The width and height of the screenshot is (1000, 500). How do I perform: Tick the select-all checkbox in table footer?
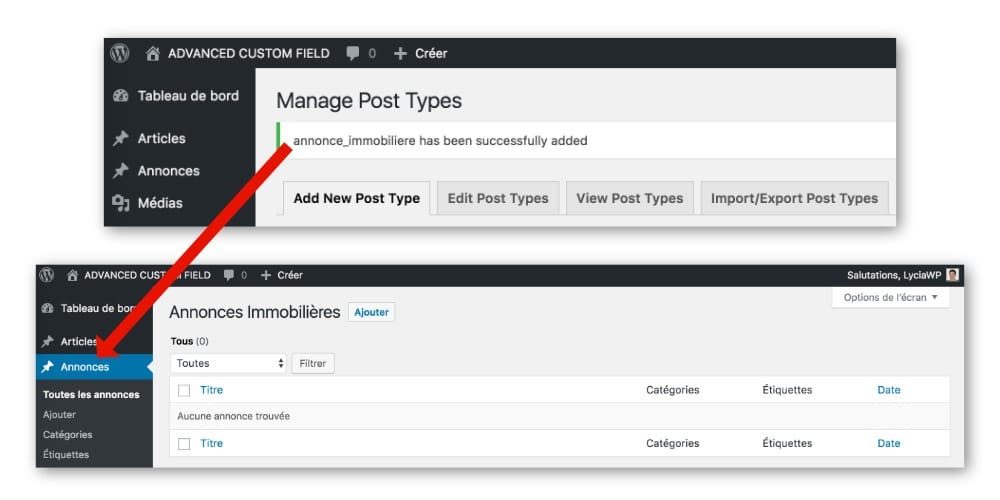pyautogui.click(x=184, y=443)
